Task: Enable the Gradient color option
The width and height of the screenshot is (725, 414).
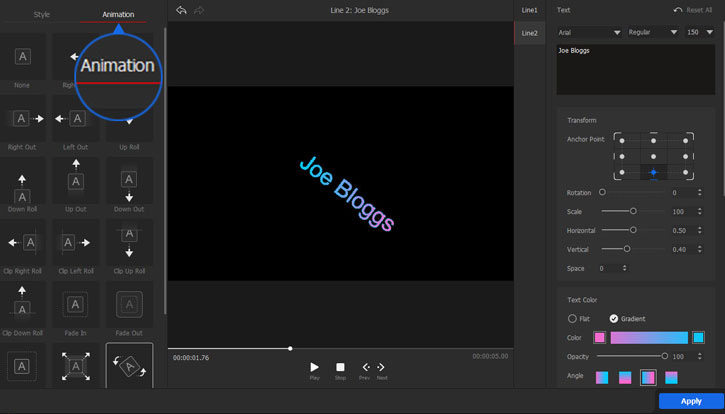Action: [614, 318]
